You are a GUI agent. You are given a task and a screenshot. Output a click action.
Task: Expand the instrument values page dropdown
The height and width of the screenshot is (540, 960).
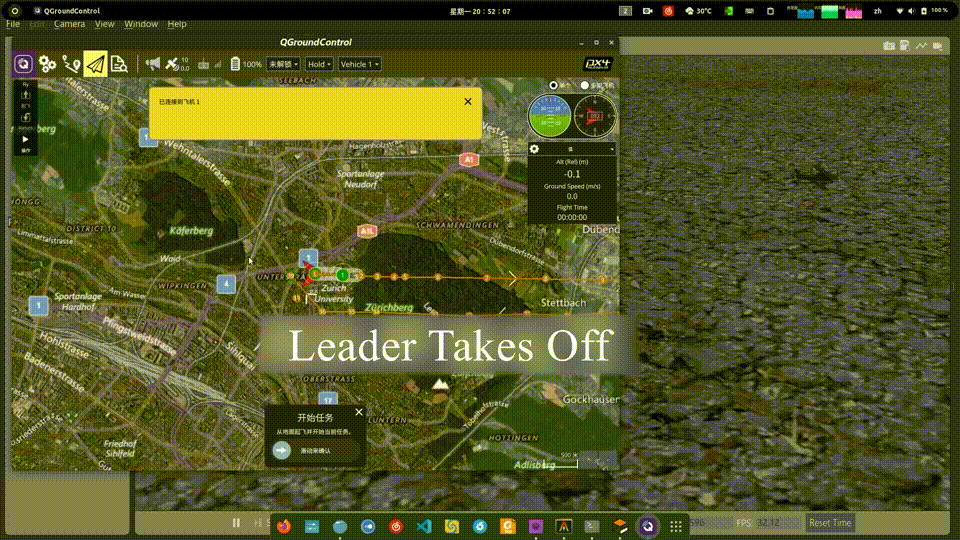click(611, 149)
